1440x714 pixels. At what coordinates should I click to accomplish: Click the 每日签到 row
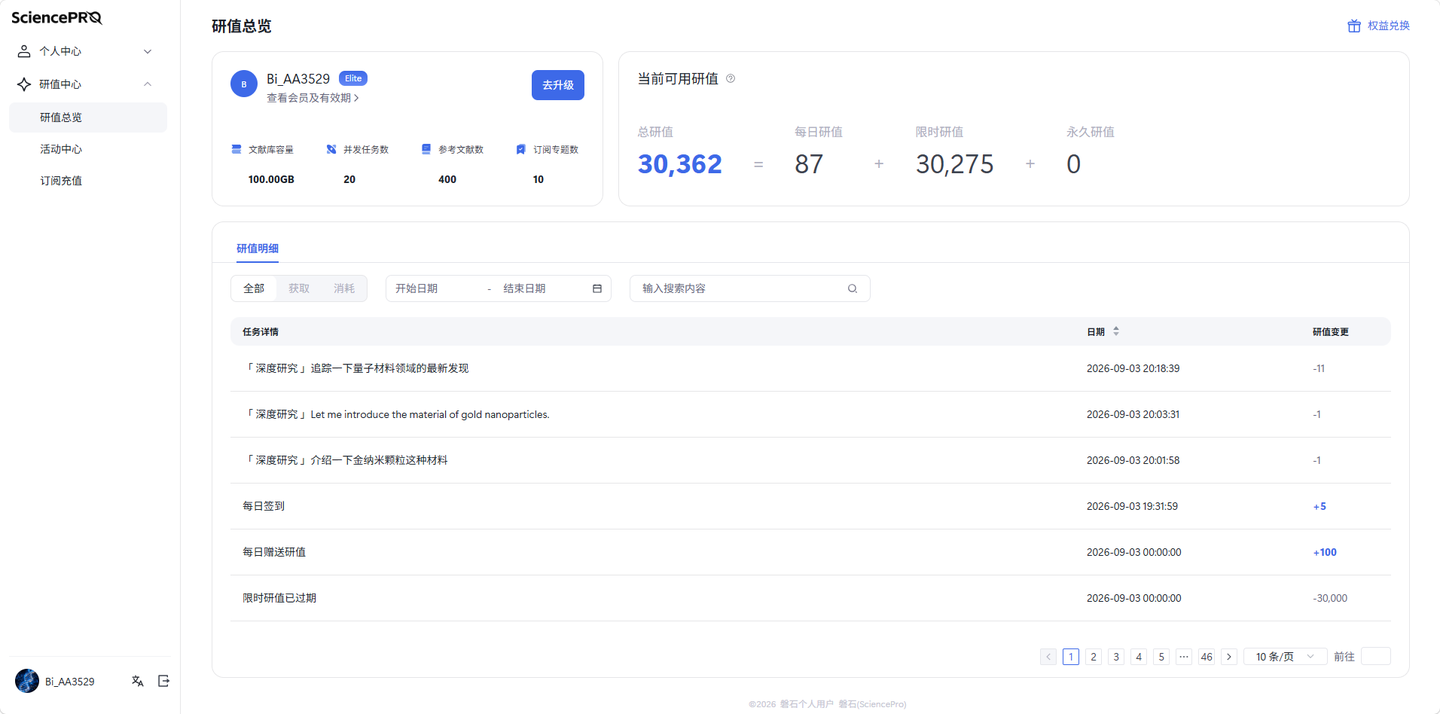tap(810, 507)
